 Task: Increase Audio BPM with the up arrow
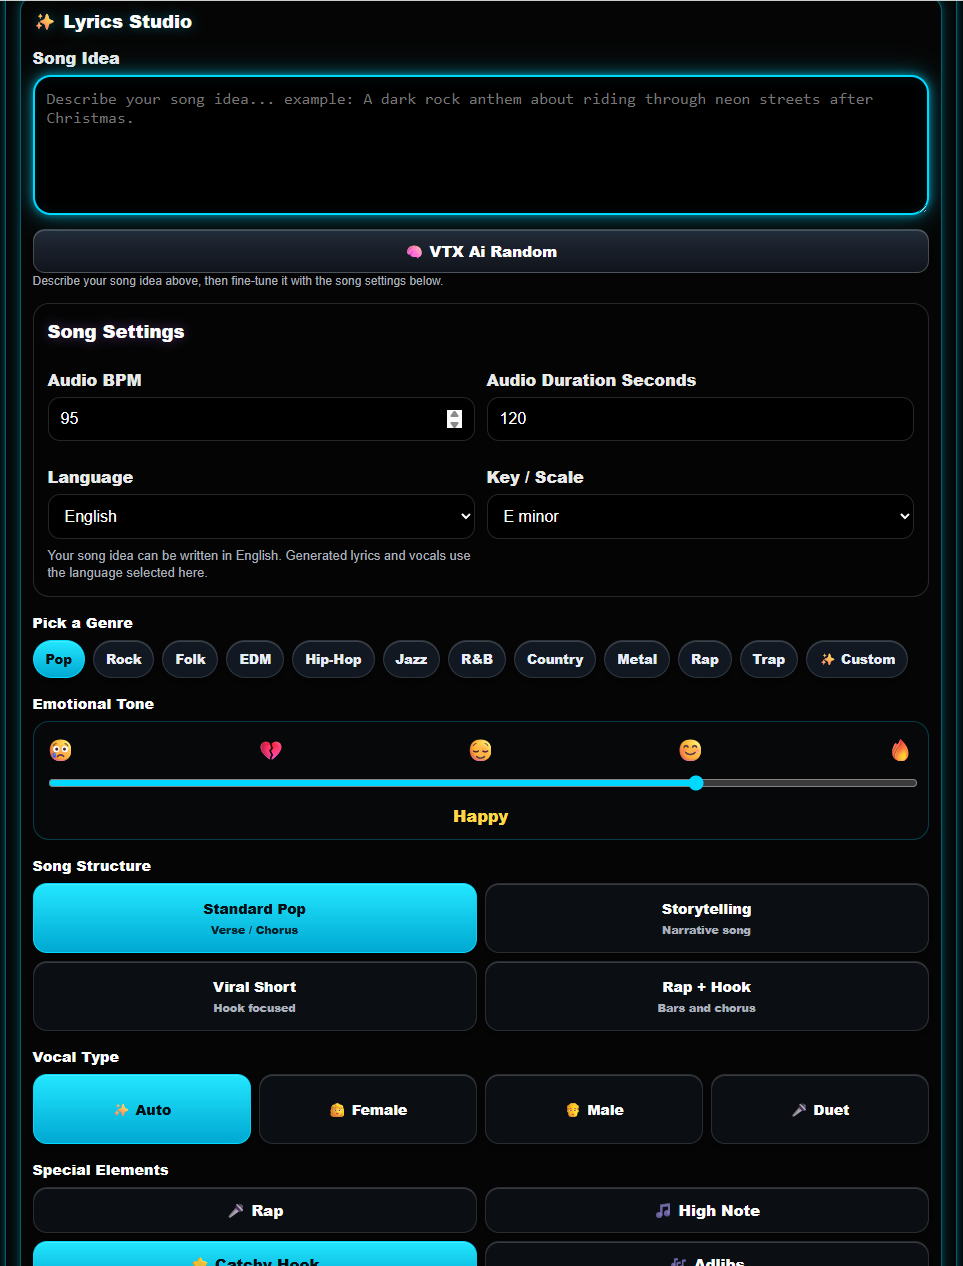(455, 413)
